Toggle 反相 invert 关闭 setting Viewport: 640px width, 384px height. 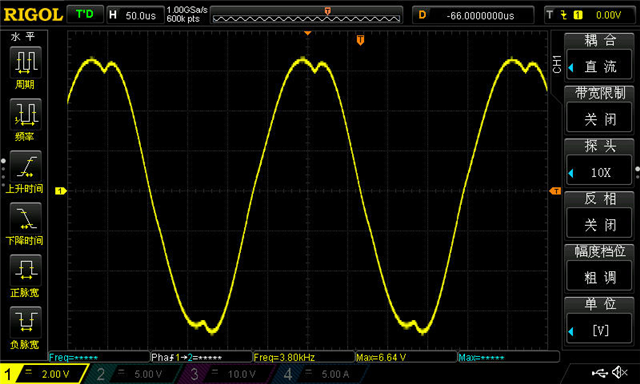click(x=599, y=224)
